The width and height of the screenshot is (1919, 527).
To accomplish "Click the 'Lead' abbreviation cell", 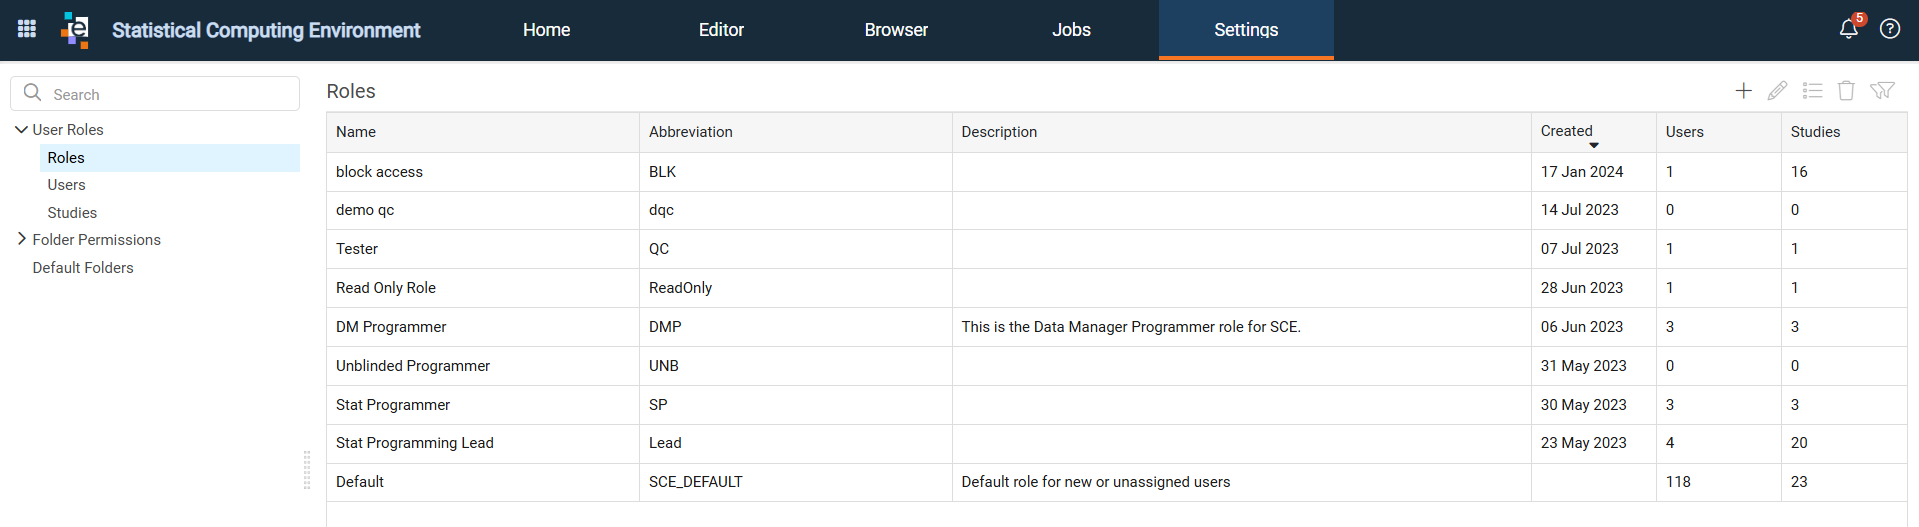I will (x=796, y=443).
